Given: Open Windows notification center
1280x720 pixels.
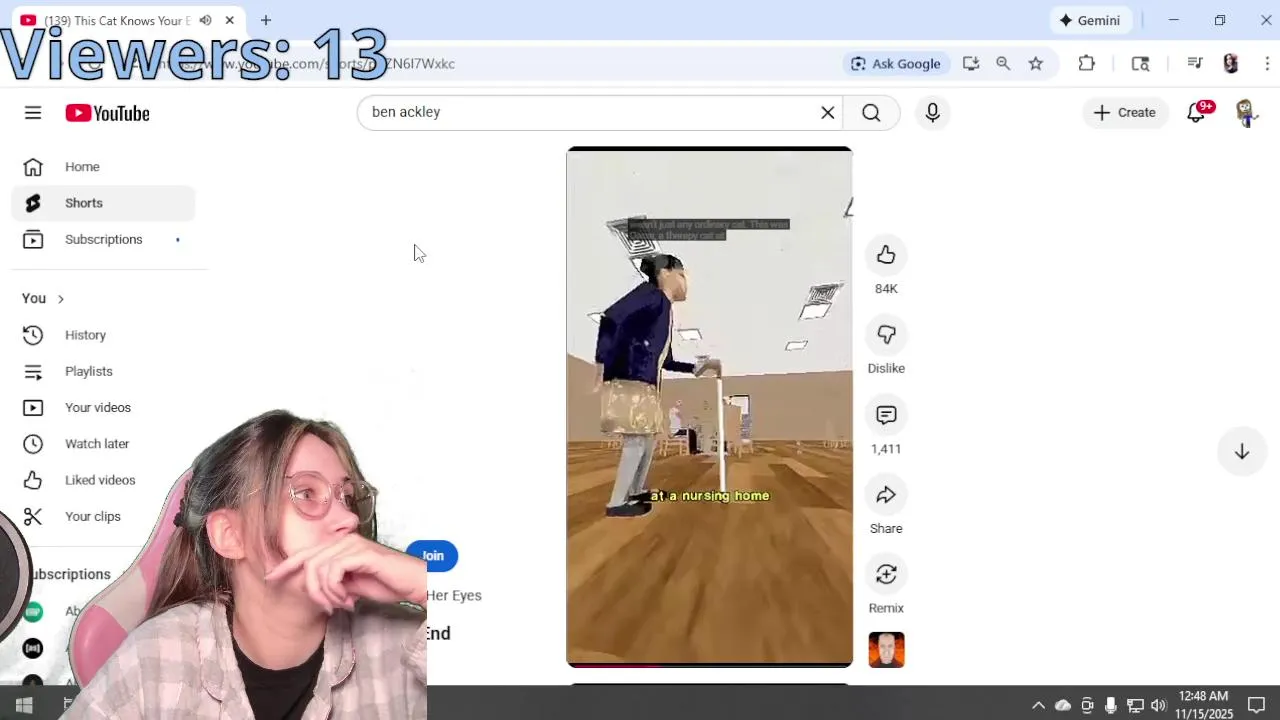Looking at the screenshot, I should tap(1256, 705).
